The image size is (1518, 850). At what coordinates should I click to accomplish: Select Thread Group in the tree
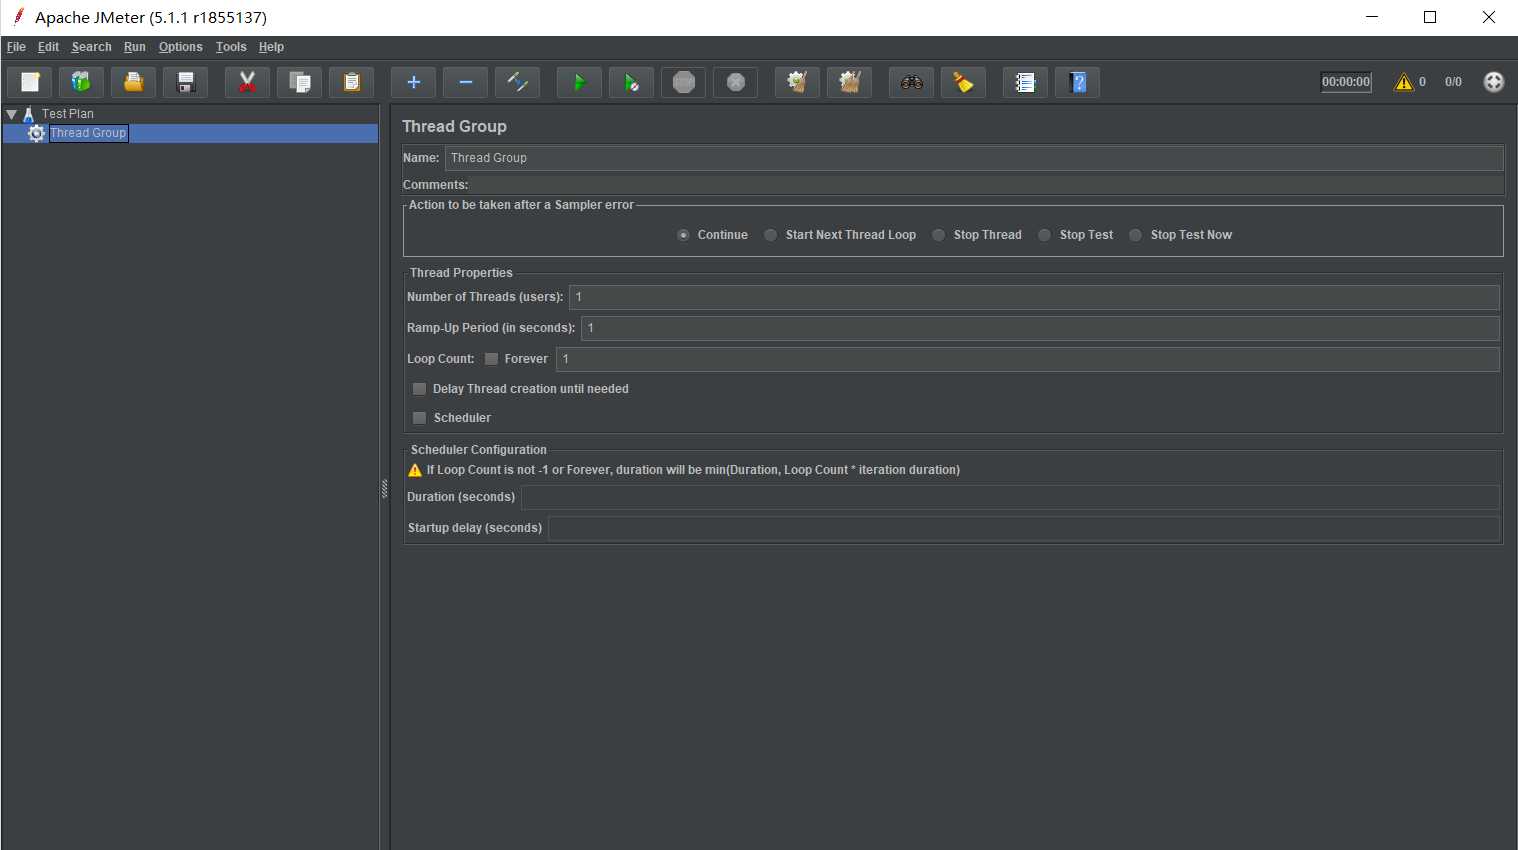[x=88, y=133]
